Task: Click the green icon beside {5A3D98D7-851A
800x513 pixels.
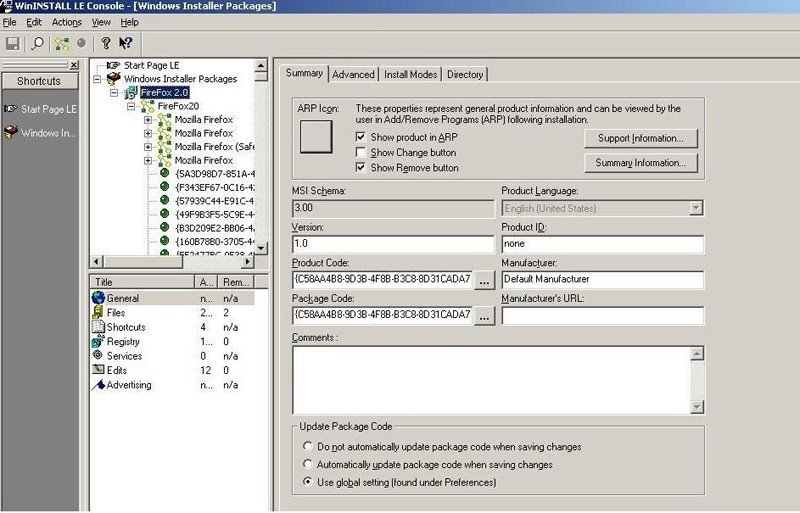Action: pyautogui.click(x=164, y=173)
